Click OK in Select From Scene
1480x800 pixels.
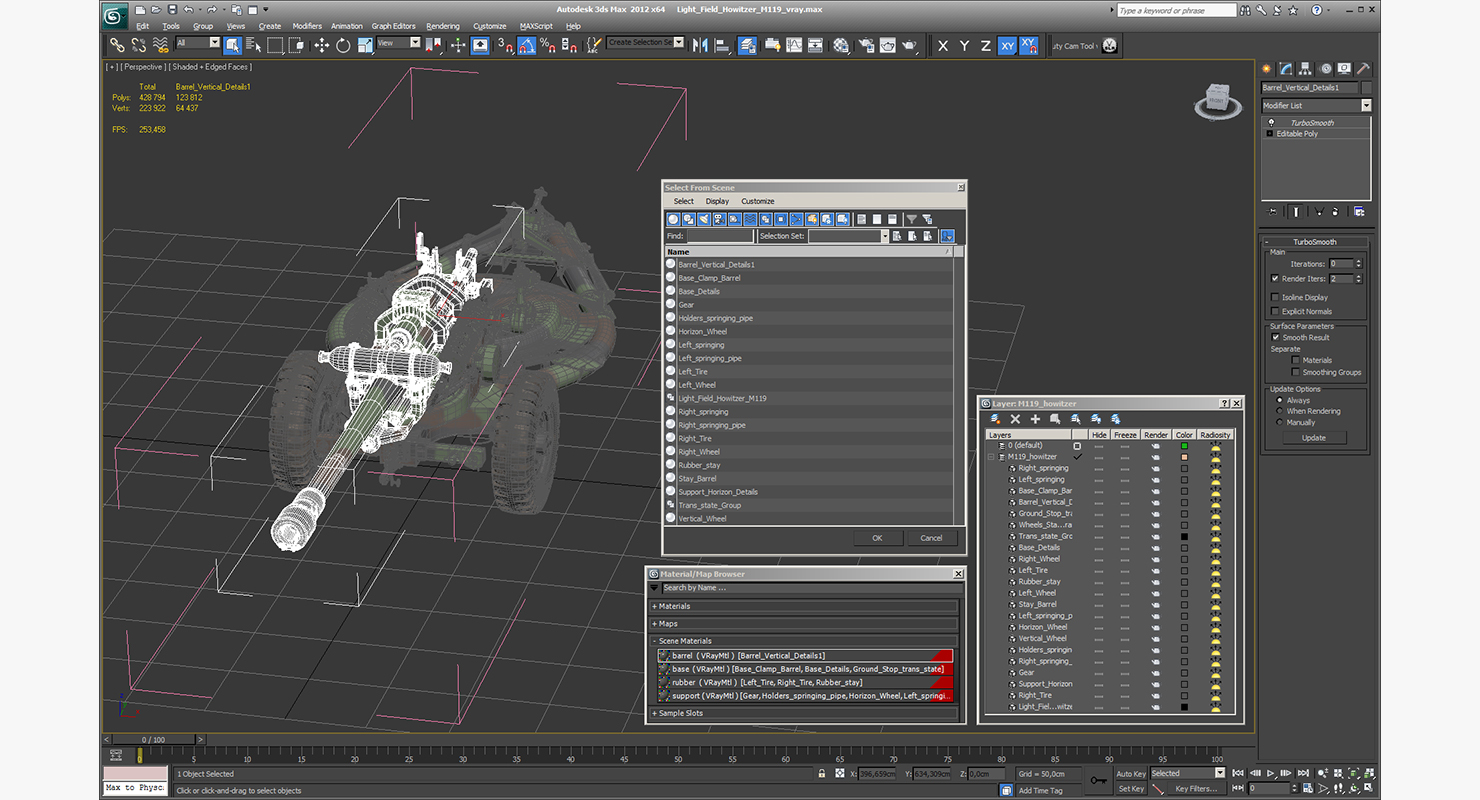click(x=877, y=538)
